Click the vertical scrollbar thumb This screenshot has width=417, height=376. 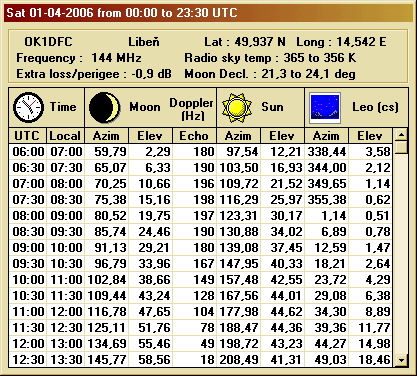pos(401,148)
